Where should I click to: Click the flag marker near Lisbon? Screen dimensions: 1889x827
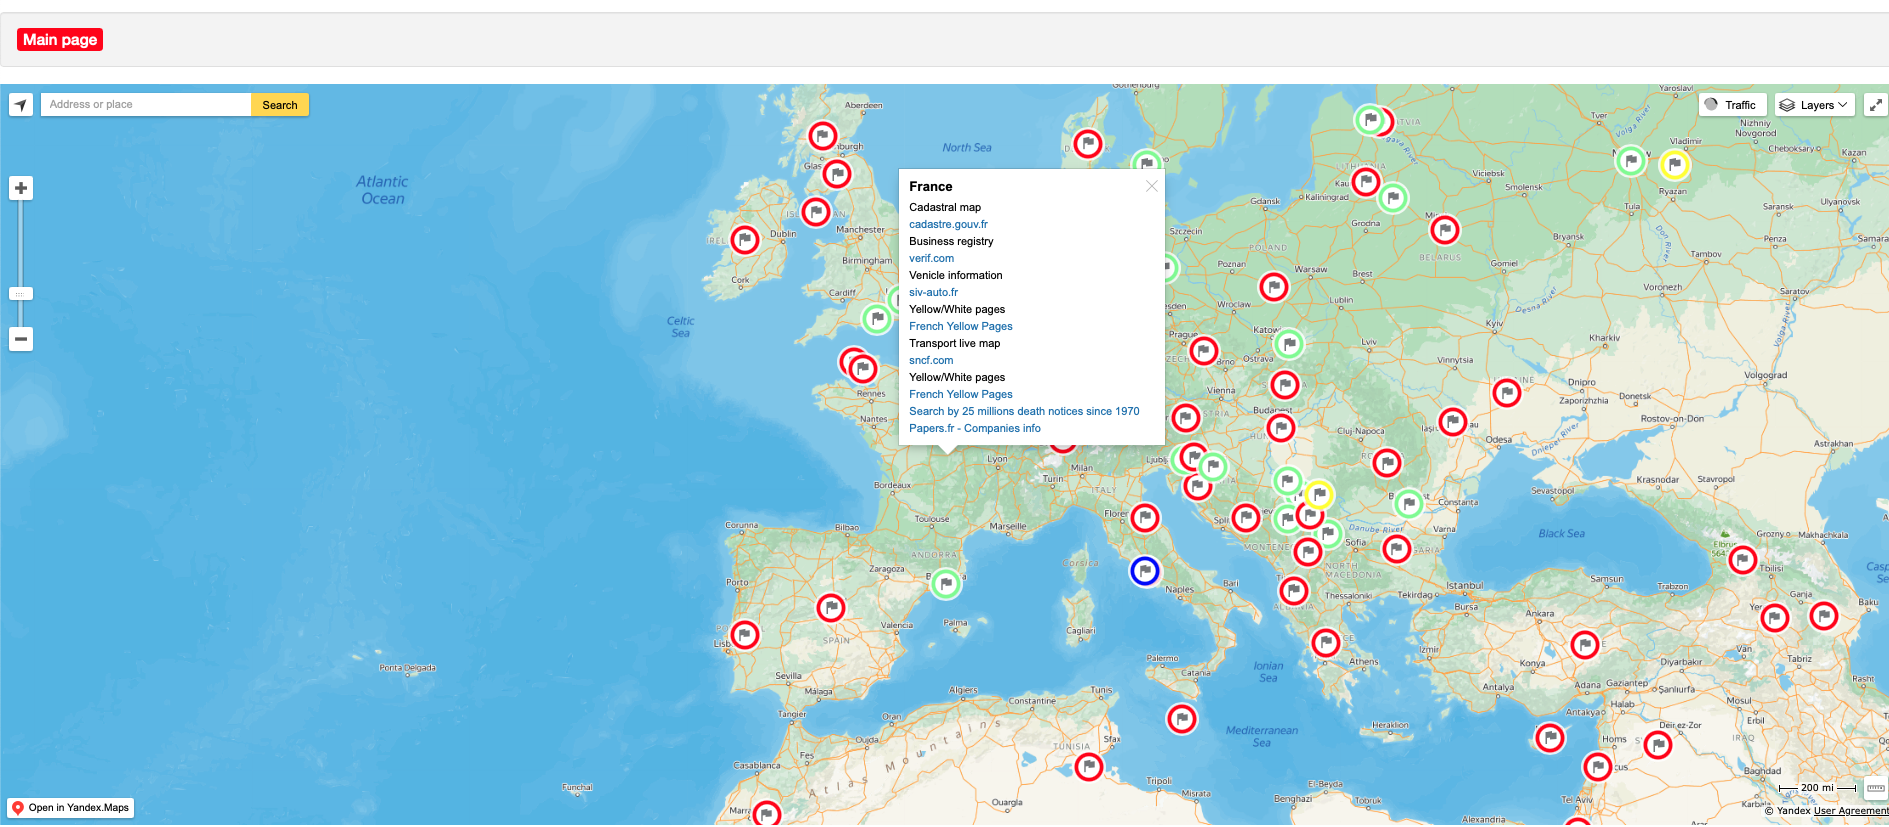coord(745,635)
